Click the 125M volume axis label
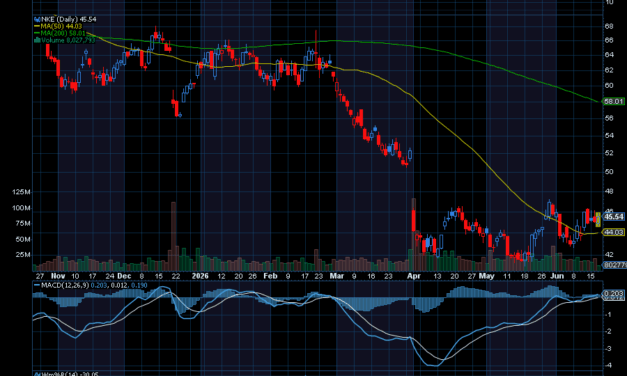627x376 pixels. pos(21,192)
